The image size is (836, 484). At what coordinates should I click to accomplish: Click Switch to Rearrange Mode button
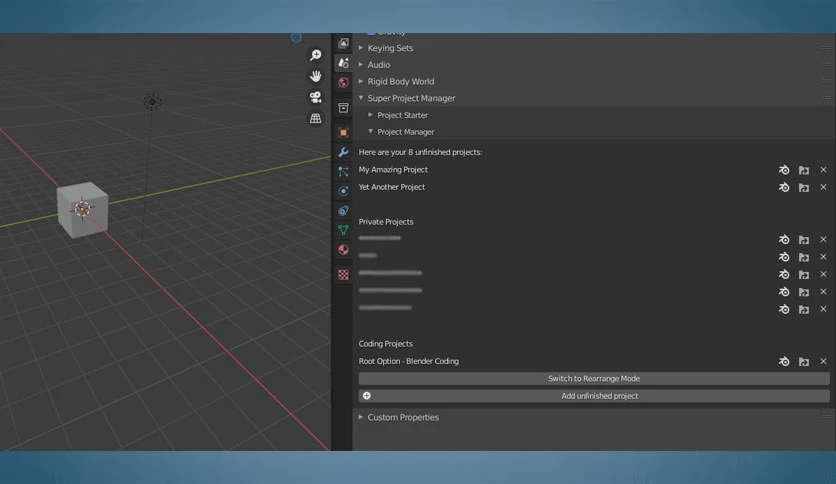(594, 378)
